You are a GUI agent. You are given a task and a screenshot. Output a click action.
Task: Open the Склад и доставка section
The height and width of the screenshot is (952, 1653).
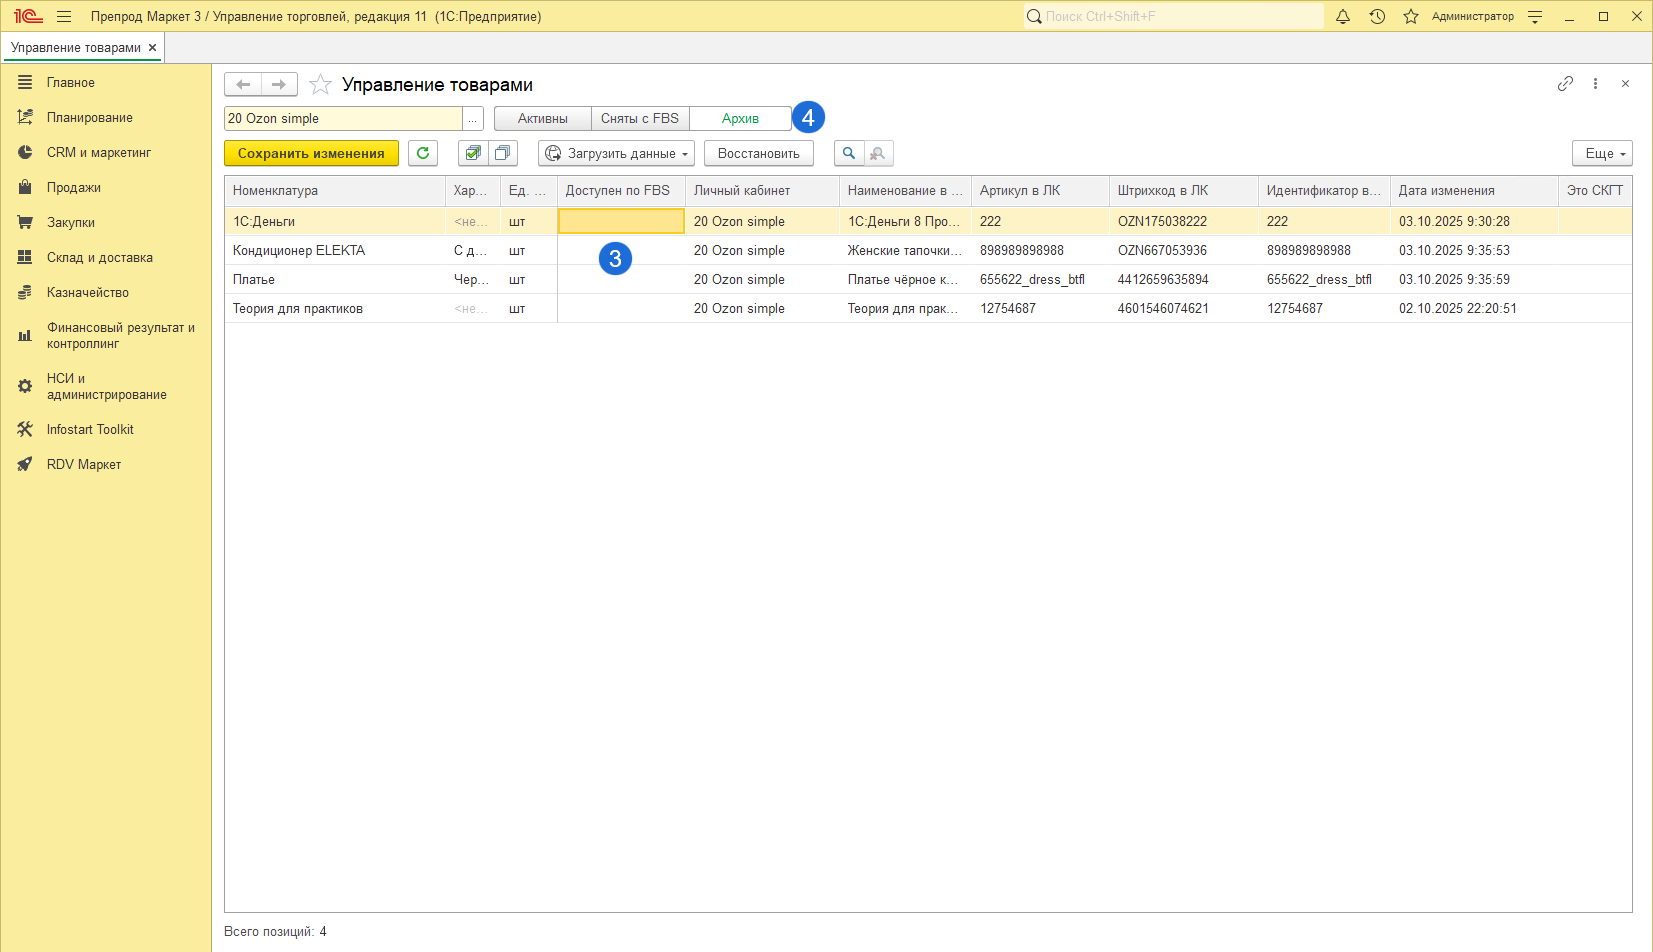(99, 258)
